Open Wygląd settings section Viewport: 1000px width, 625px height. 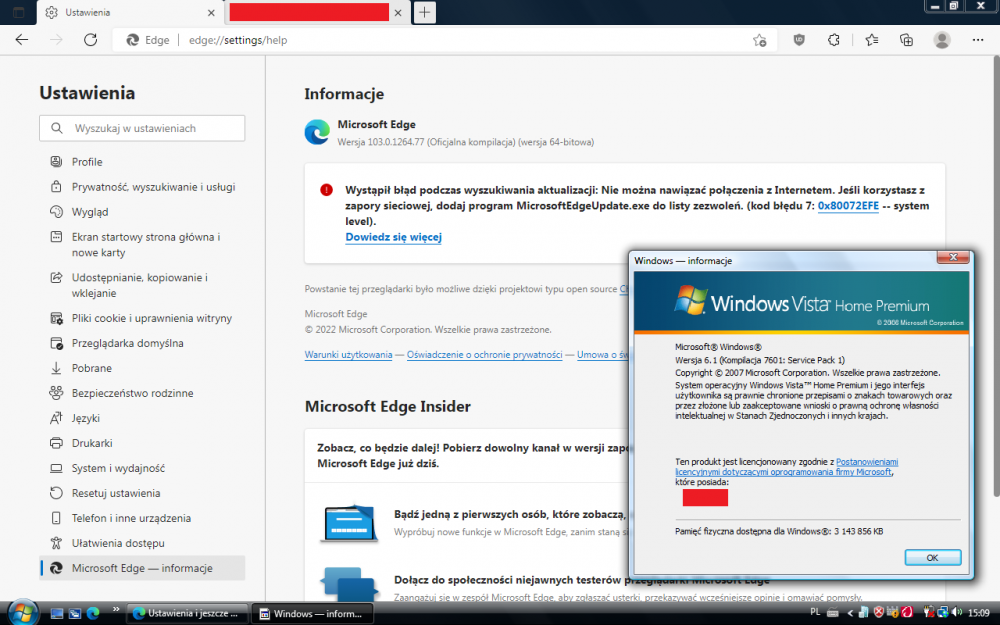click(x=142, y=212)
